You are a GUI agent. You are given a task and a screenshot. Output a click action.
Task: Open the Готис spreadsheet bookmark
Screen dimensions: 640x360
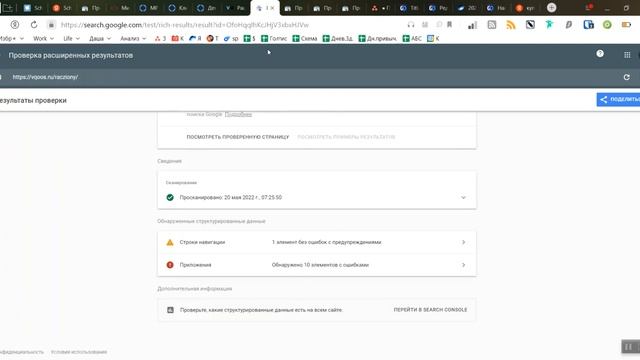point(274,39)
